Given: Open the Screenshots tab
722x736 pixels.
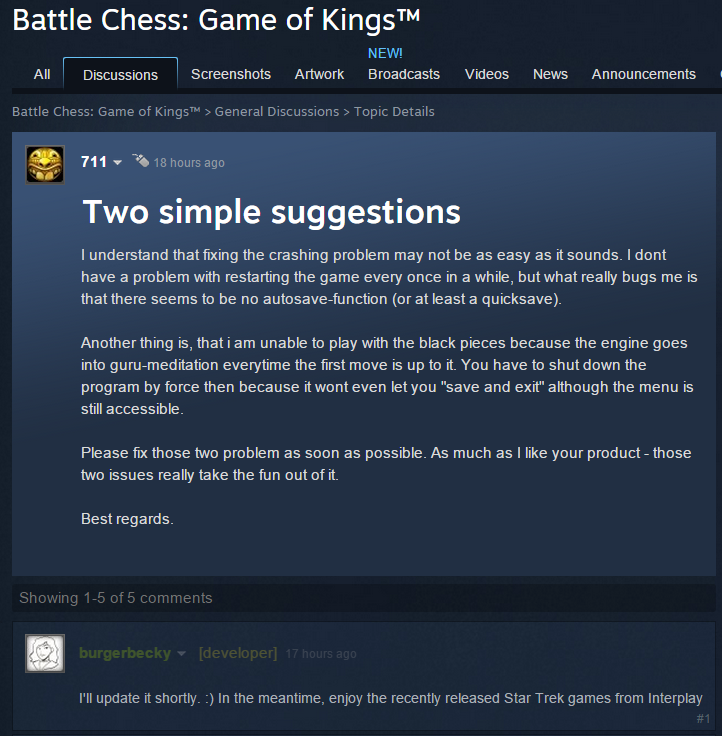Looking at the screenshot, I should tap(231, 74).
